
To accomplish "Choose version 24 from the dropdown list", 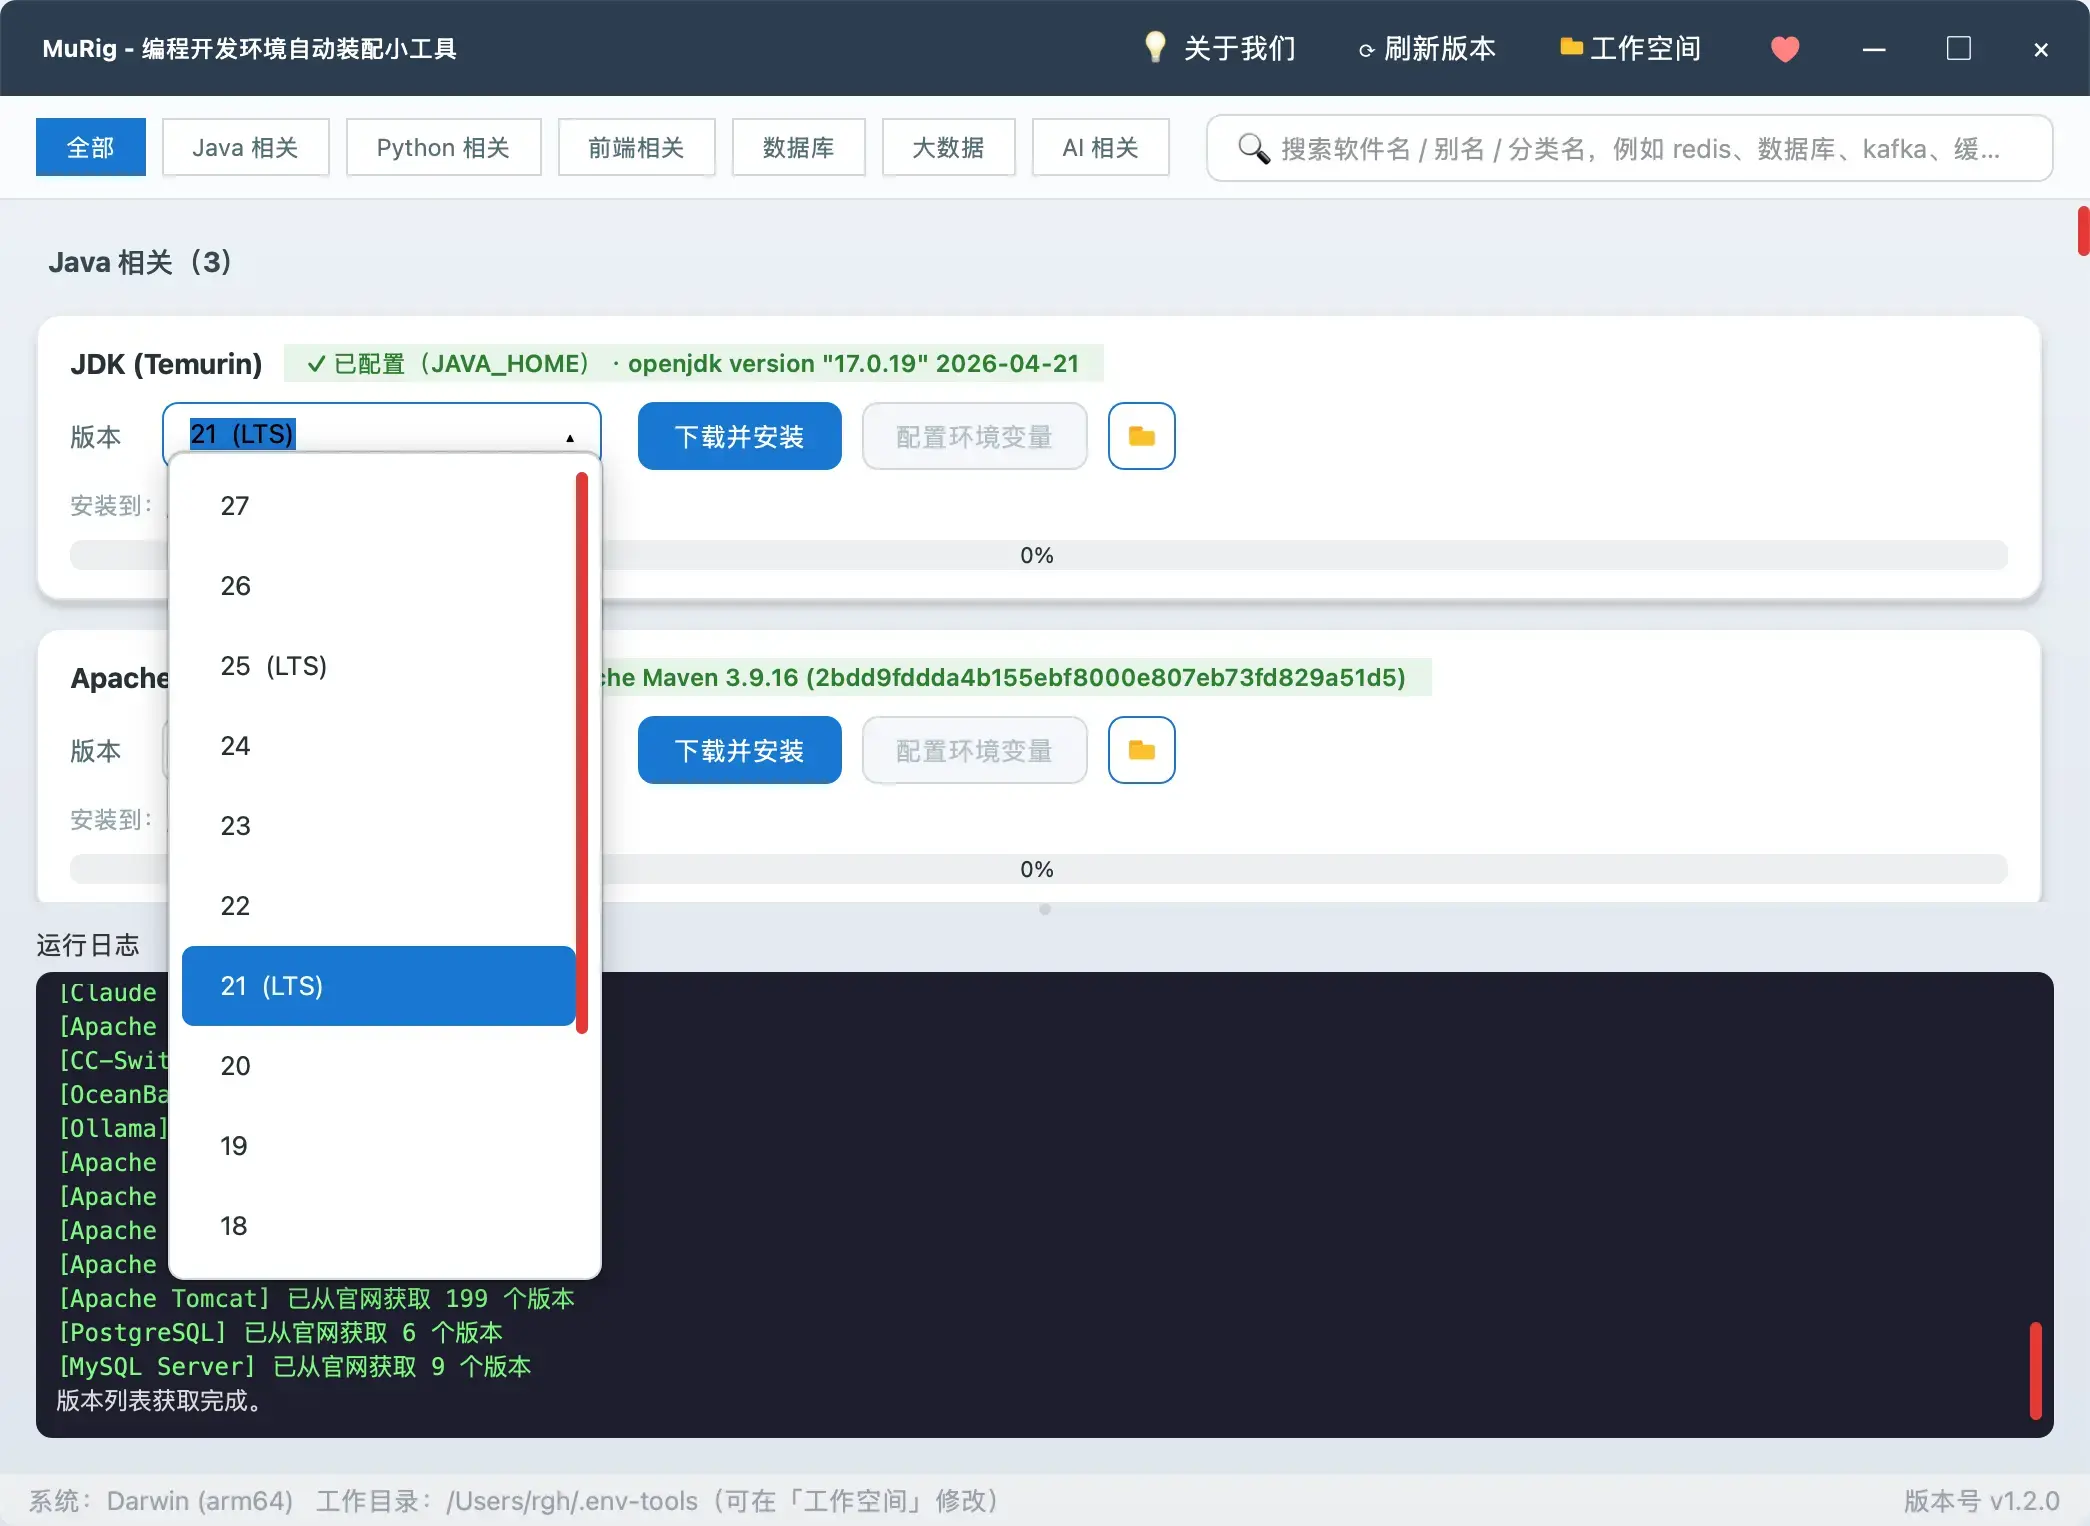I will [x=379, y=746].
